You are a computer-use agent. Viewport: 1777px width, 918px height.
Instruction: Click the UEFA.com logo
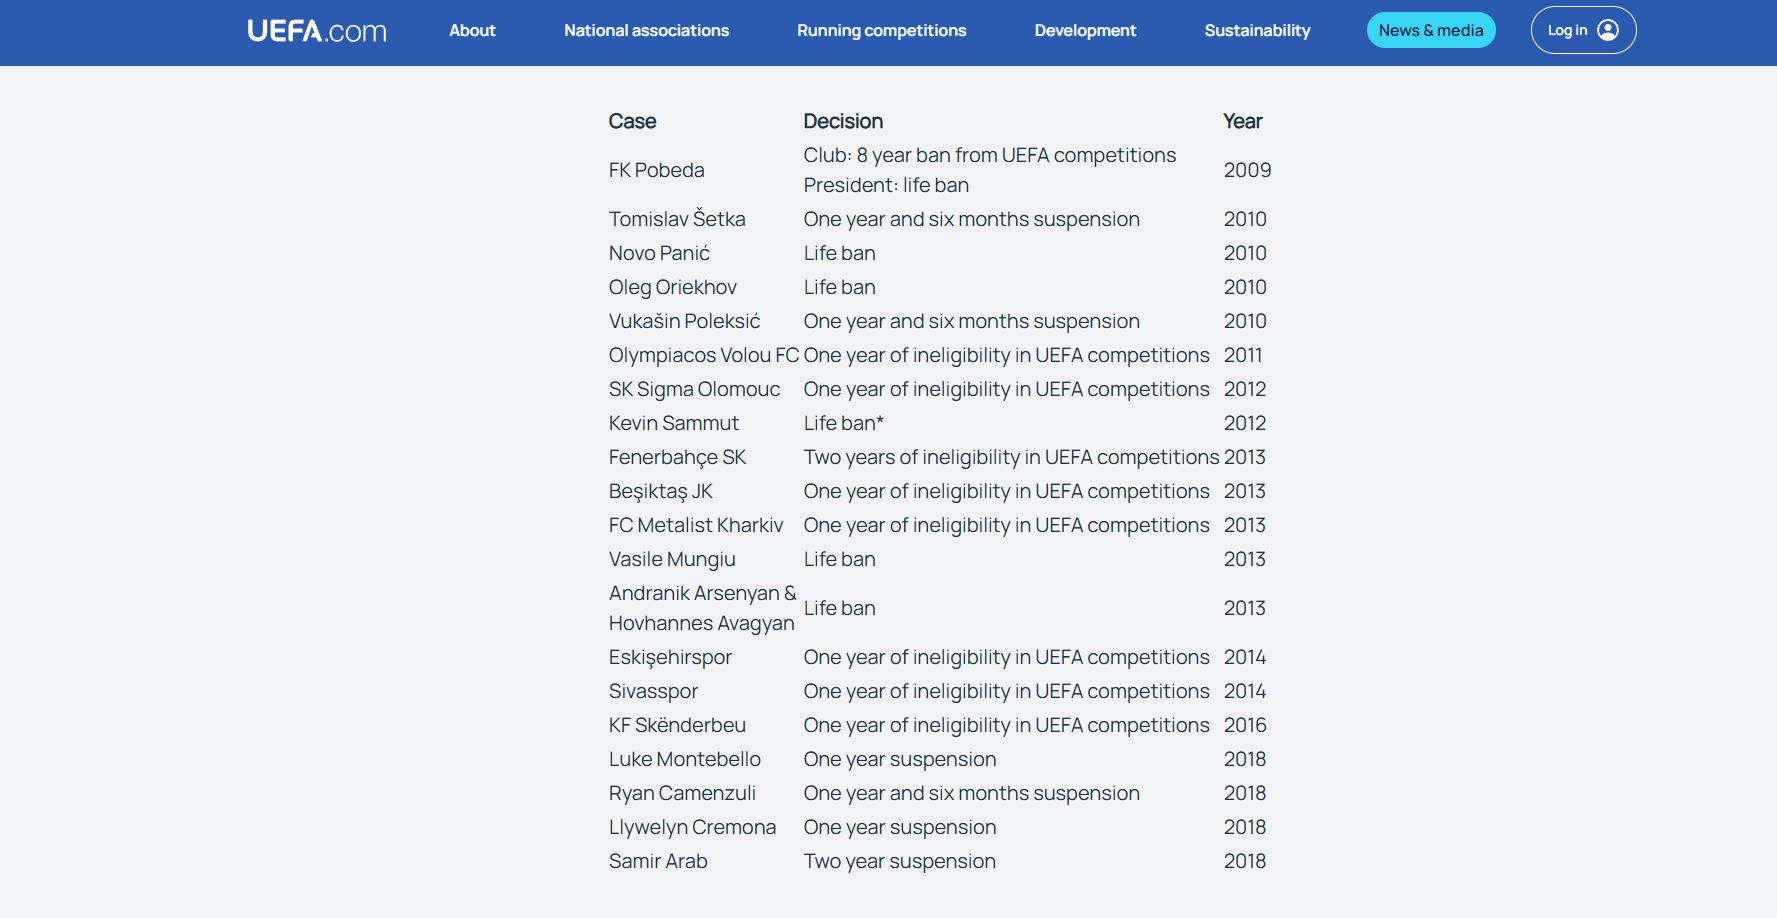pos(317,31)
